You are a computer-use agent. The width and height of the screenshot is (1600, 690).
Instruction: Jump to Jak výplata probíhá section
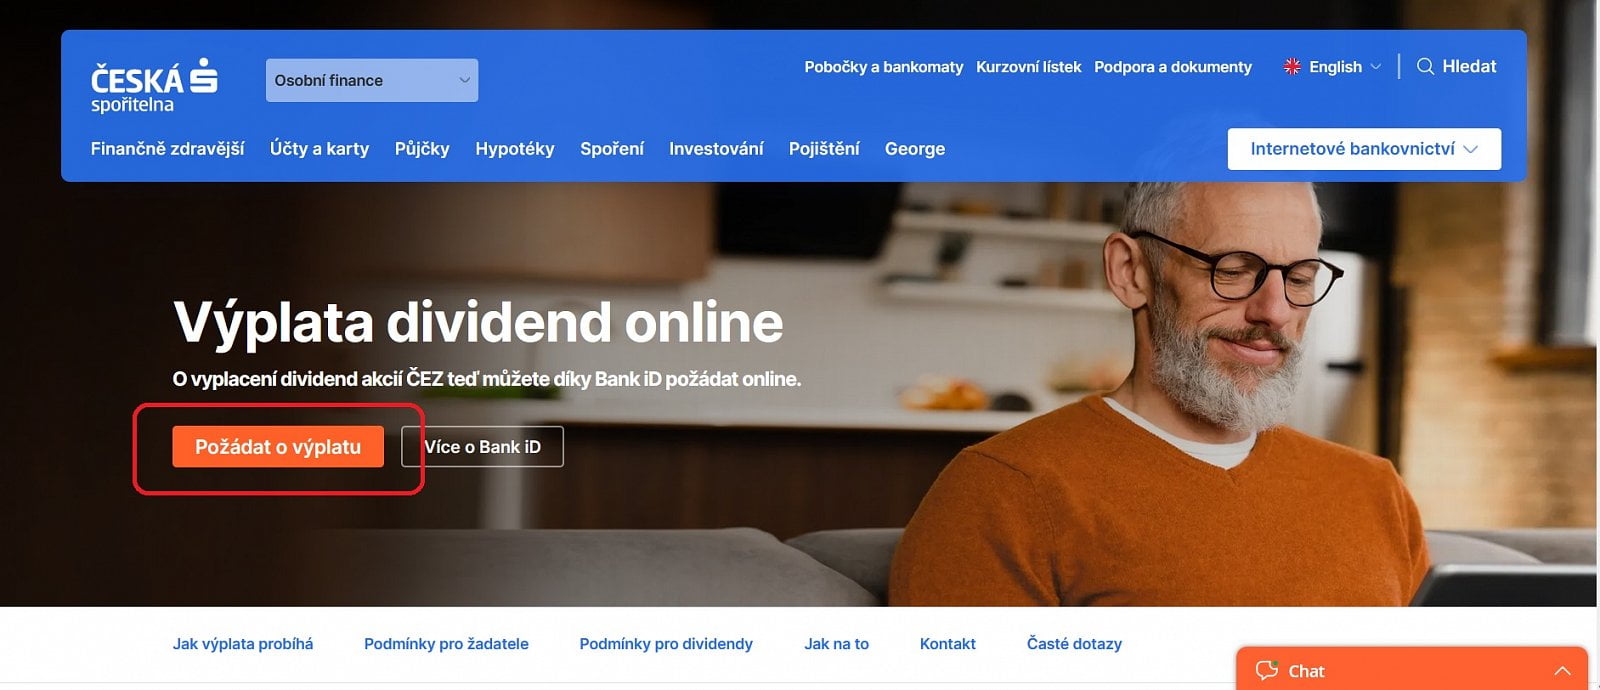point(243,644)
